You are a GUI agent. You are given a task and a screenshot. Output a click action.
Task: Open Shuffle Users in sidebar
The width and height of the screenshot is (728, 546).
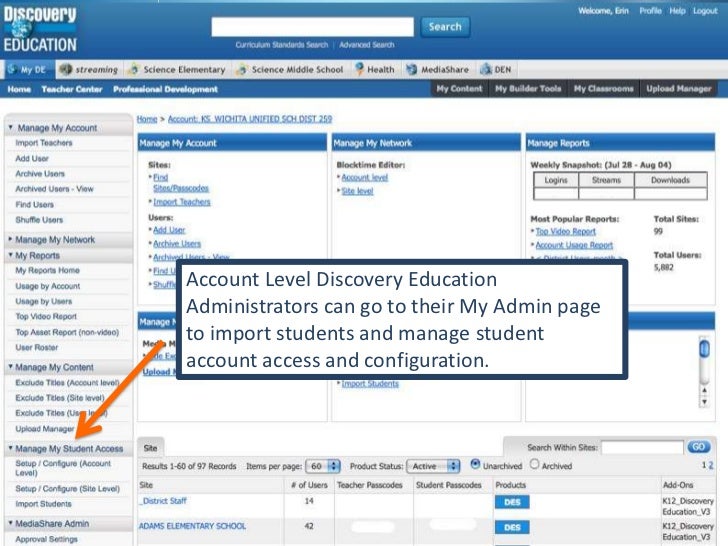point(39,220)
